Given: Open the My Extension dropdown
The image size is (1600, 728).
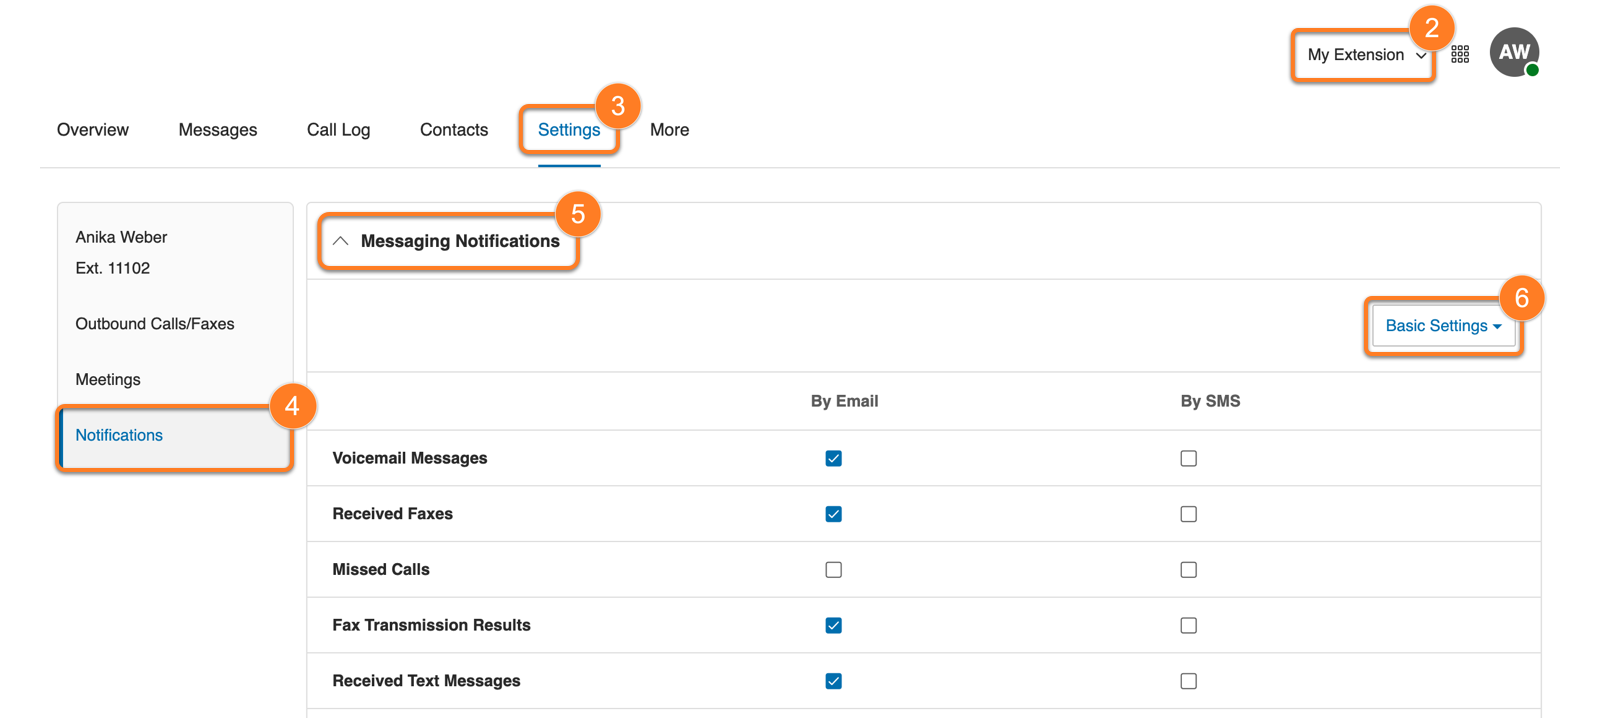Looking at the screenshot, I should click(x=1365, y=55).
